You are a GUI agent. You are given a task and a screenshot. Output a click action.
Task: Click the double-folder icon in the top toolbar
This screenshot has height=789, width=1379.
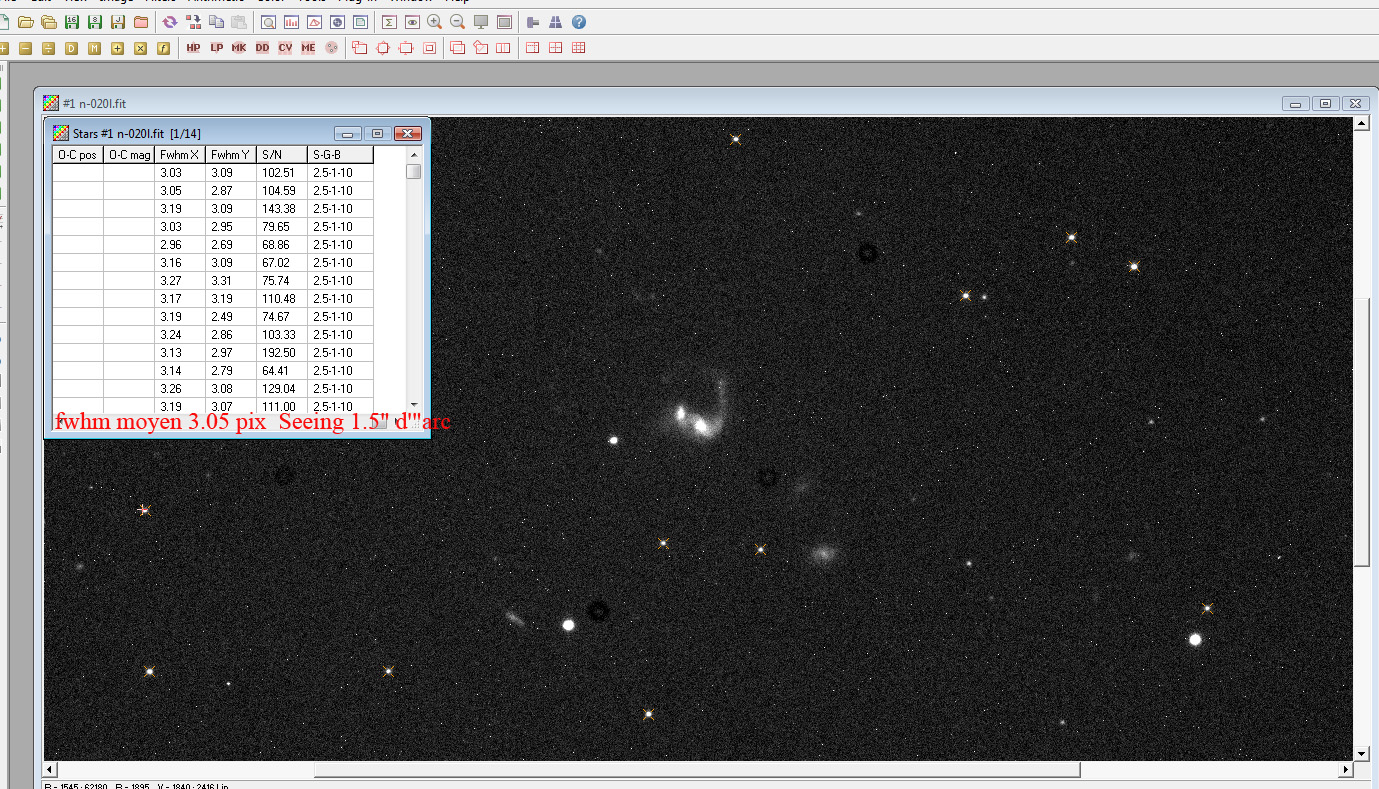click(x=48, y=22)
